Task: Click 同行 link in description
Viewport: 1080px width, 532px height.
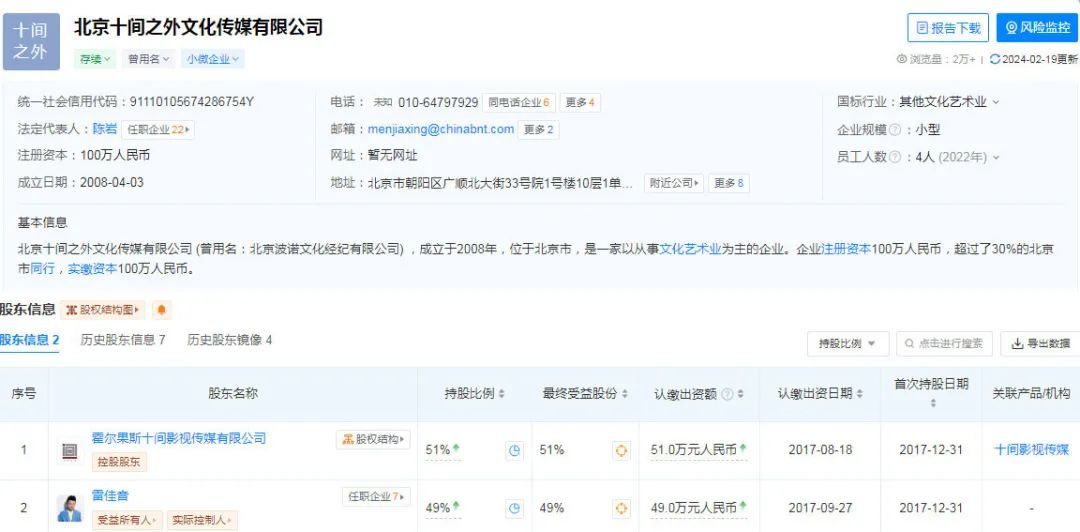Action: tap(43, 269)
